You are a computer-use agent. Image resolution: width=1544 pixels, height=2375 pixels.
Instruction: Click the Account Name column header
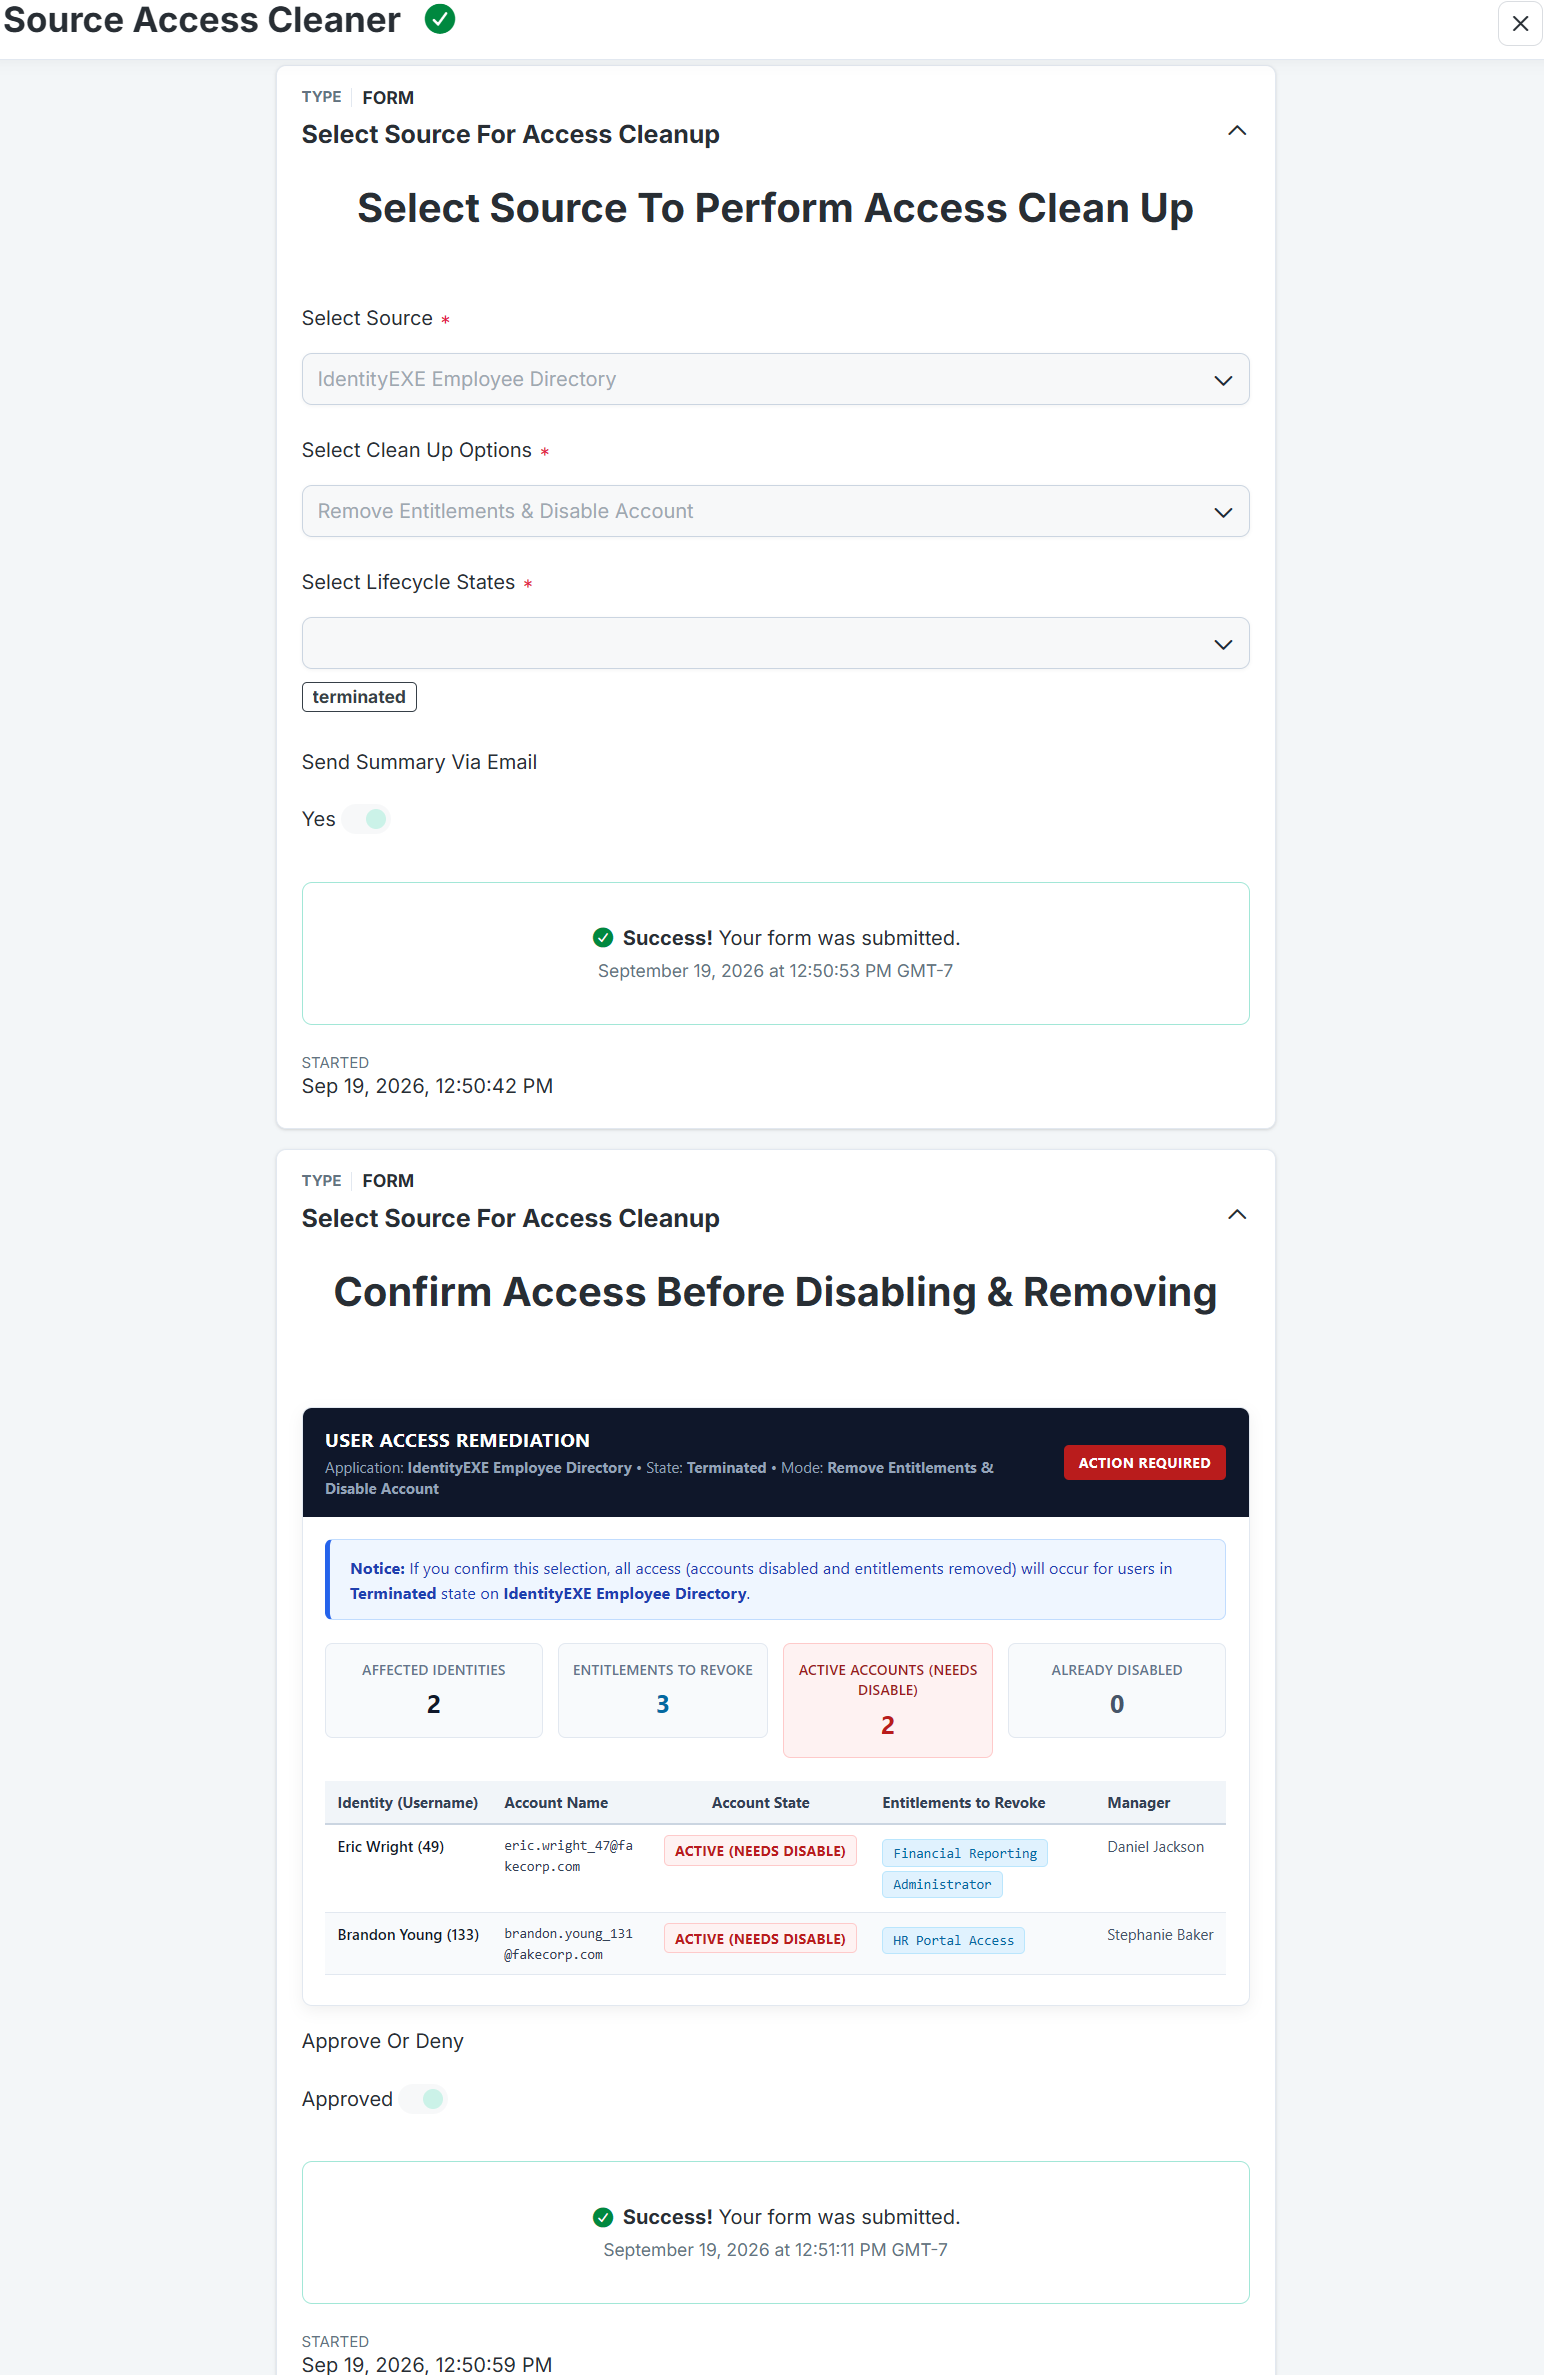tap(556, 1803)
